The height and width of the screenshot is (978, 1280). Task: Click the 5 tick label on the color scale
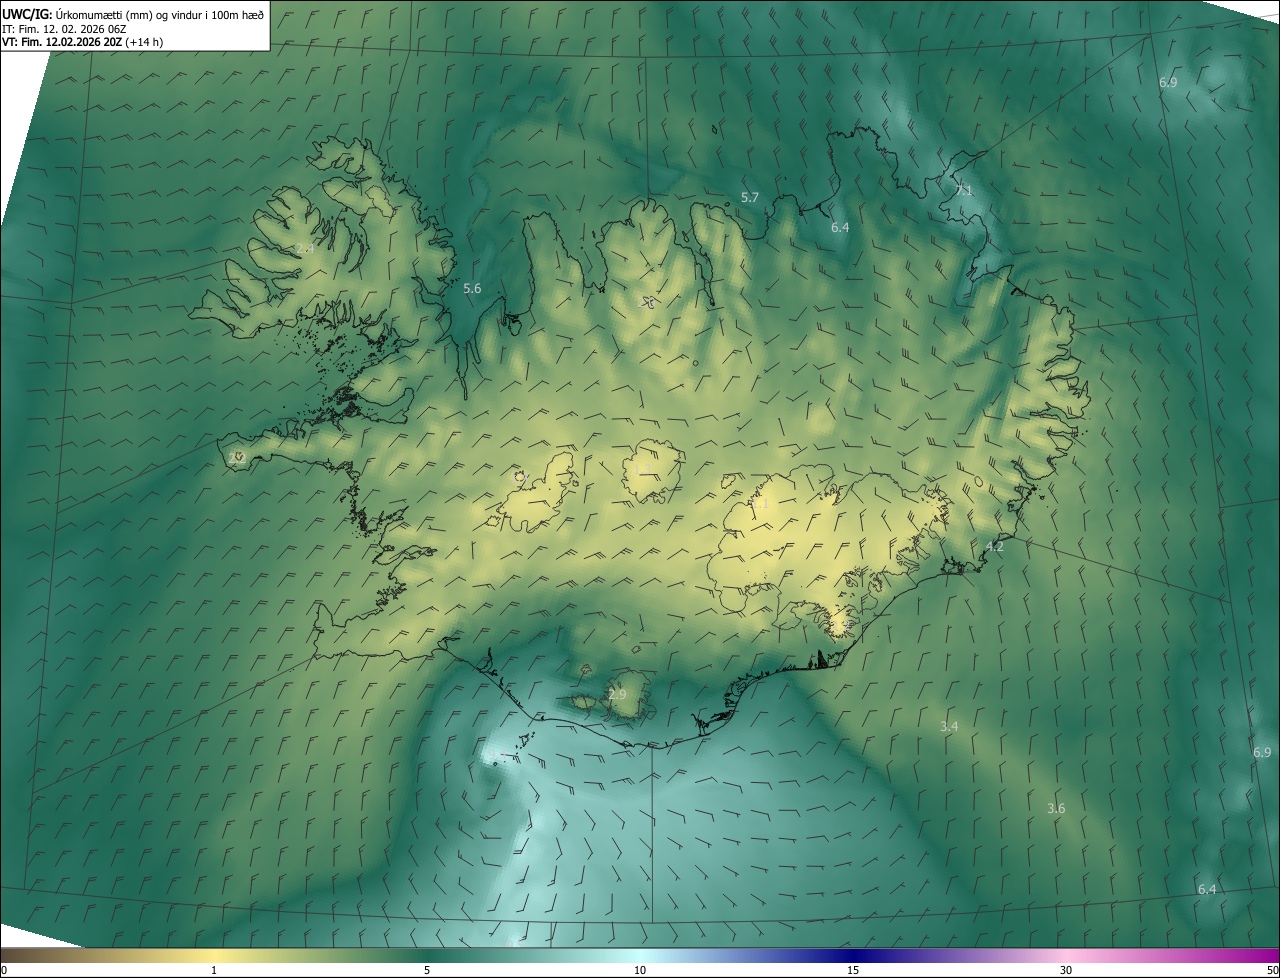click(x=427, y=970)
